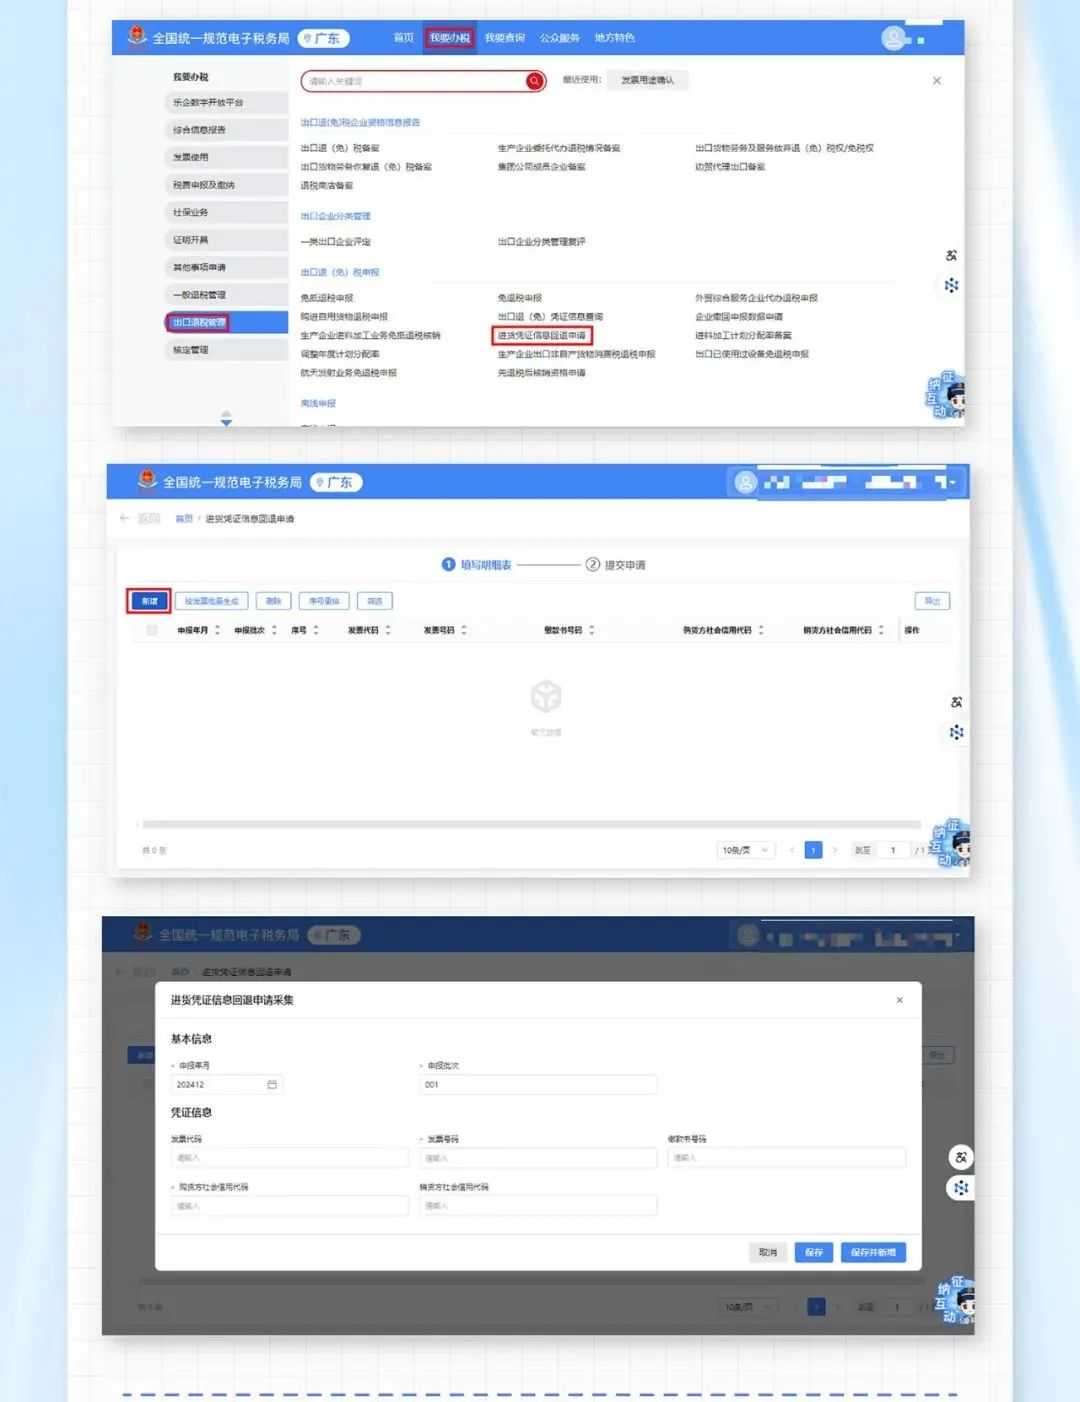Close the 进货凭证信息回退申请采集 dialog
The image size is (1080, 1402).
(x=900, y=1000)
